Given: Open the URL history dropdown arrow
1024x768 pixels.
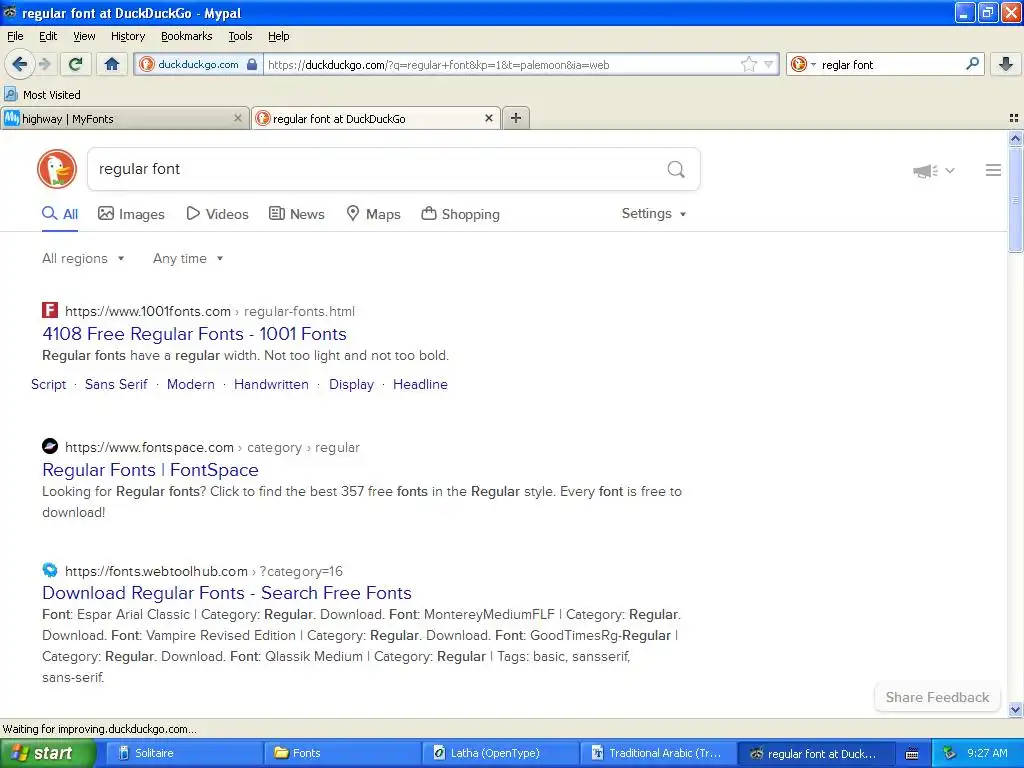Looking at the screenshot, I should tap(768, 64).
